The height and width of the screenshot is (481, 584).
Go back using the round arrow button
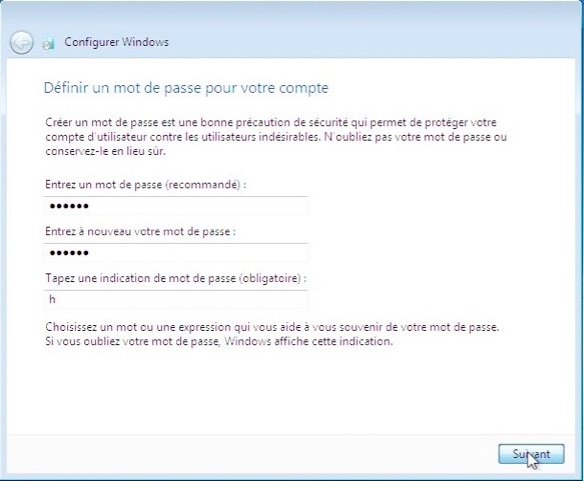click(x=21, y=42)
